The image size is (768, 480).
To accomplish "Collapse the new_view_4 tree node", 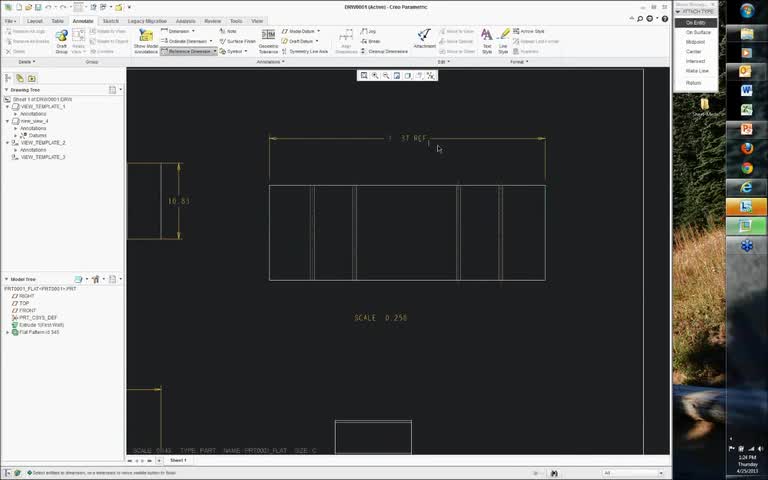I will (x=7, y=121).
